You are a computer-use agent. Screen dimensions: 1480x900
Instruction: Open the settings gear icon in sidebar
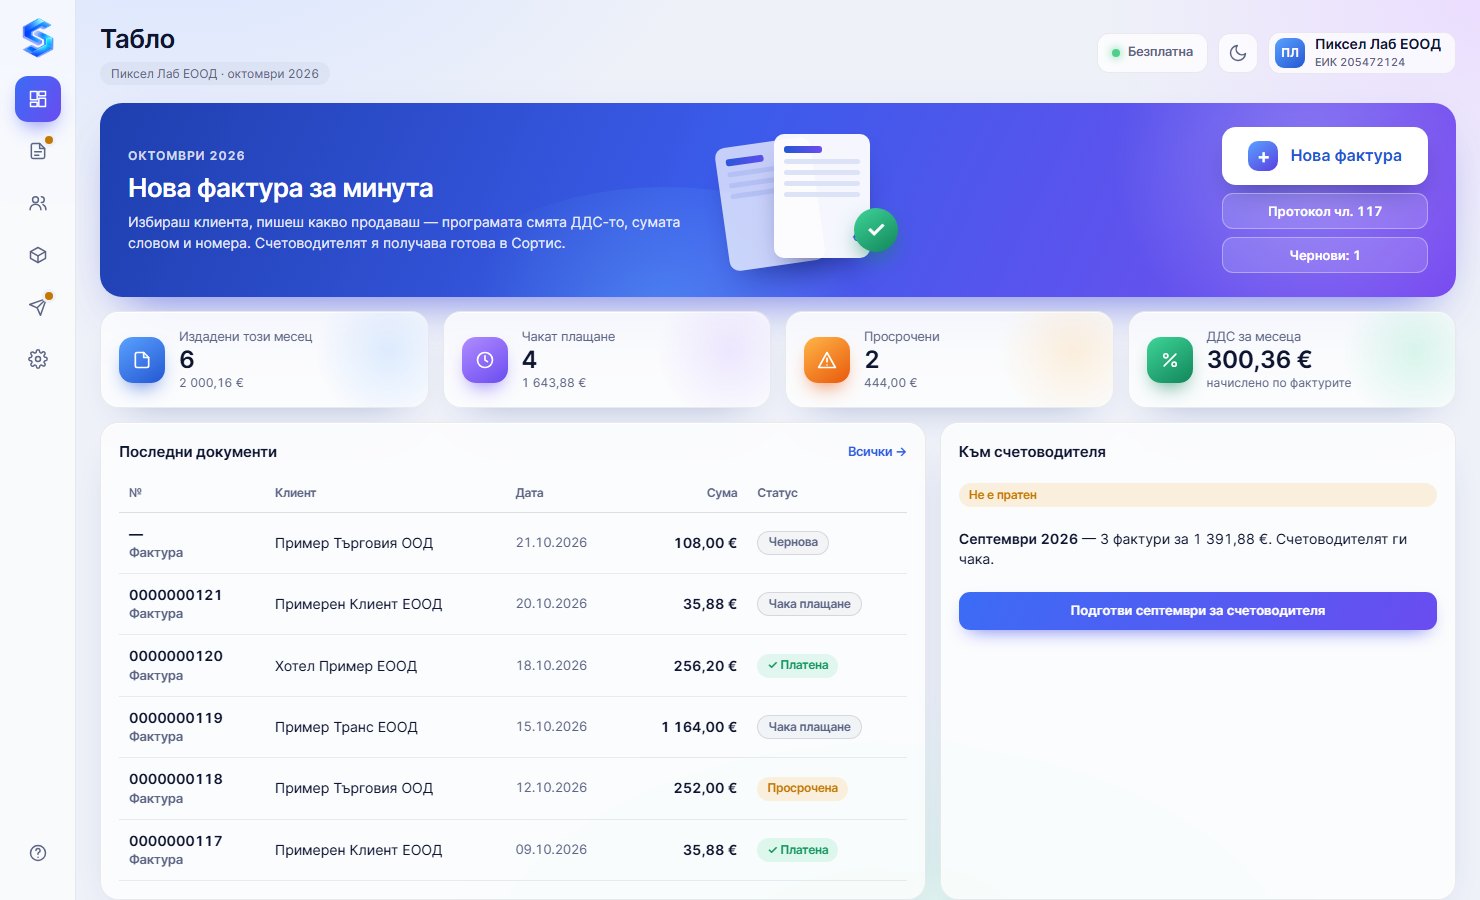point(38,359)
